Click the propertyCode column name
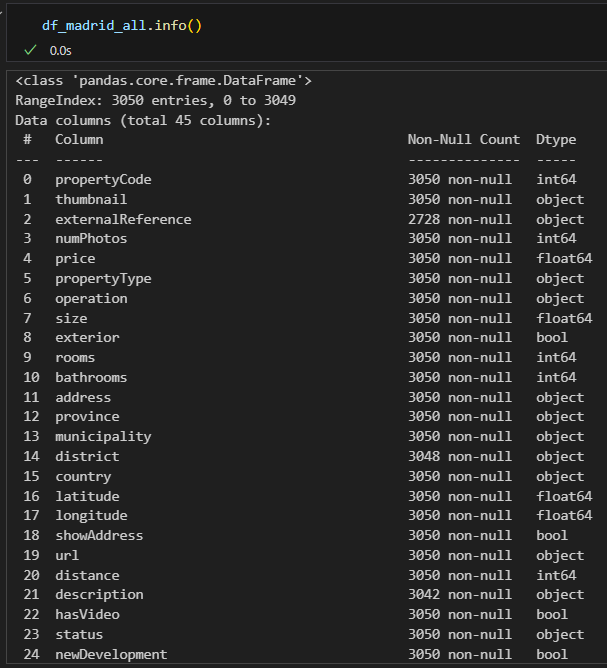The width and height of the screenshot is (607, 668). [103, 179]
